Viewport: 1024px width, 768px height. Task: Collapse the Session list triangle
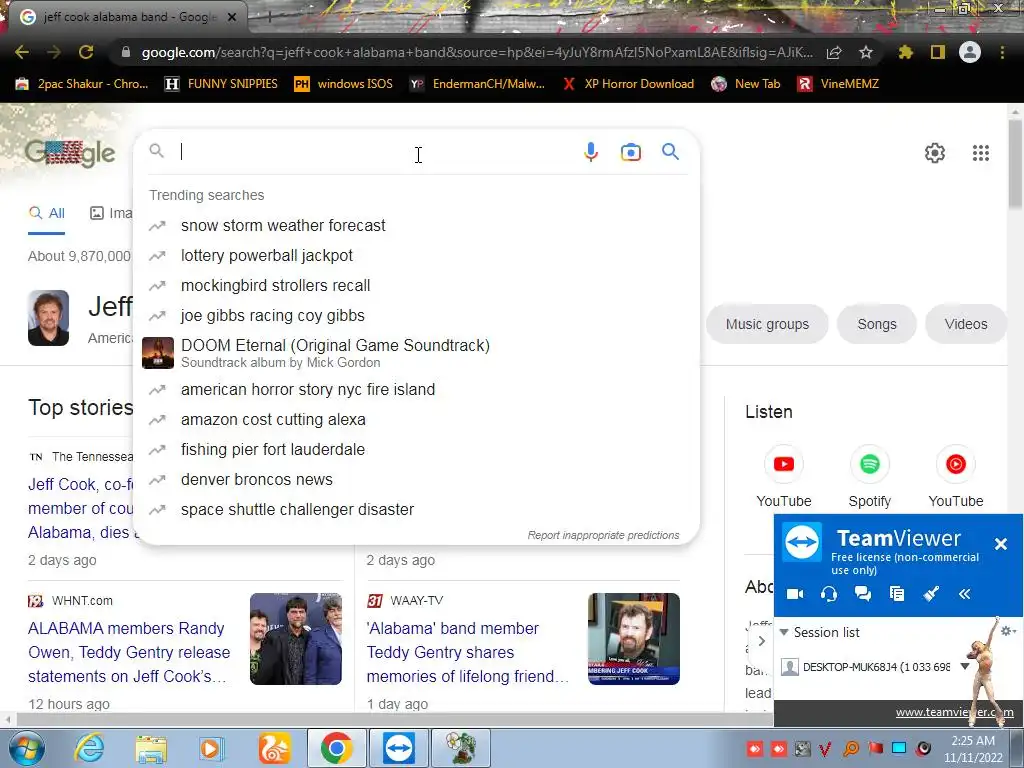[784, 632]
